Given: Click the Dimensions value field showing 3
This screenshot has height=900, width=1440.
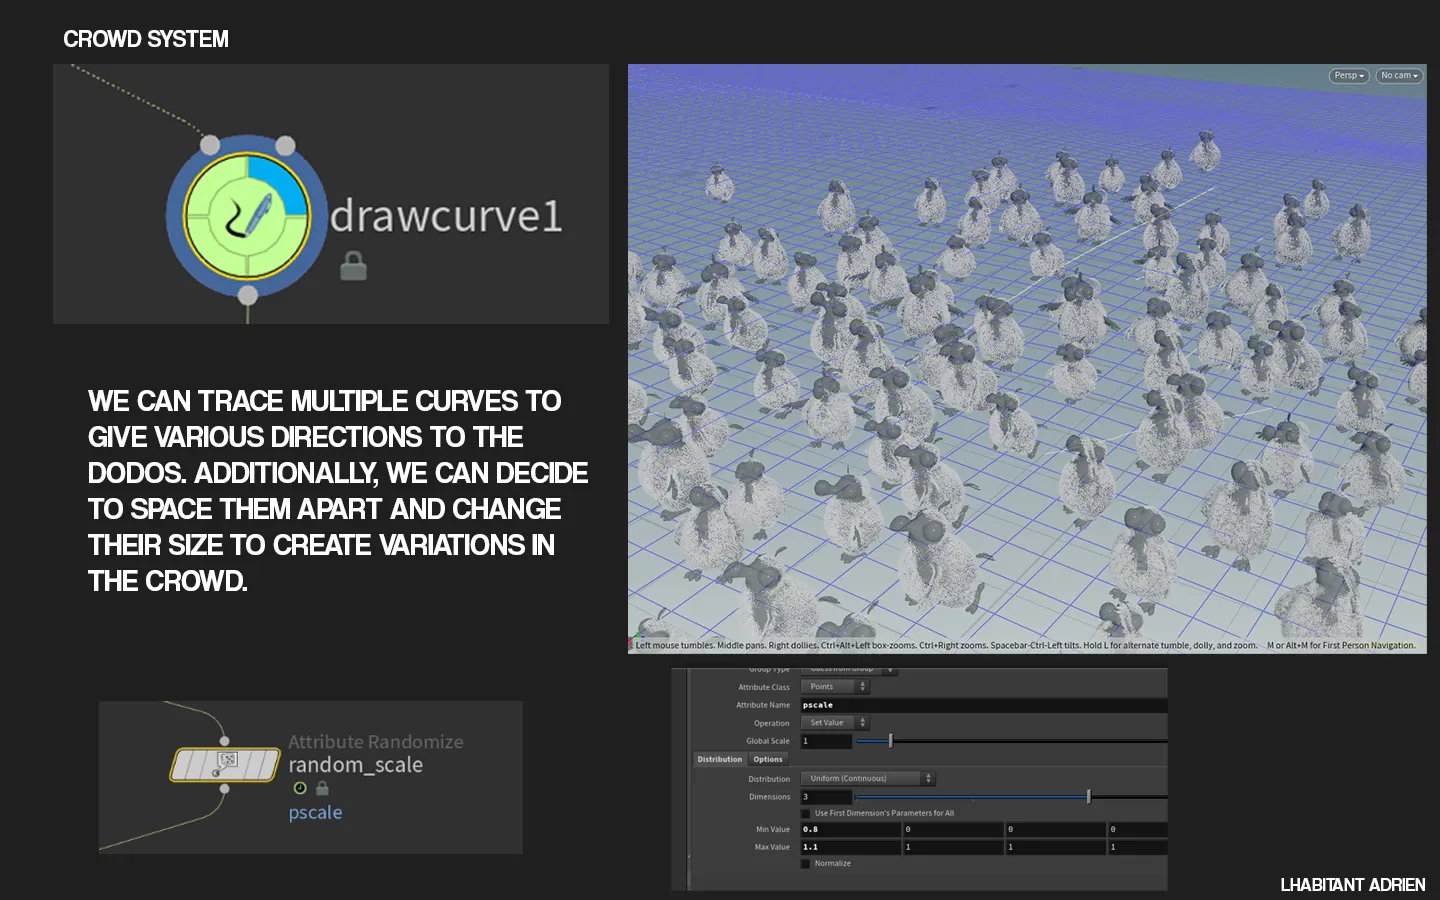Looking at the screenshot, I should [827, 797].
